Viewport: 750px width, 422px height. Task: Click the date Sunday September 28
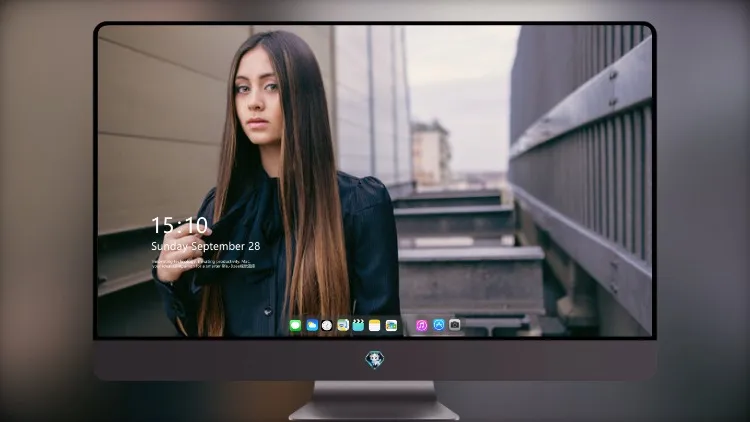tap(206, 246)
